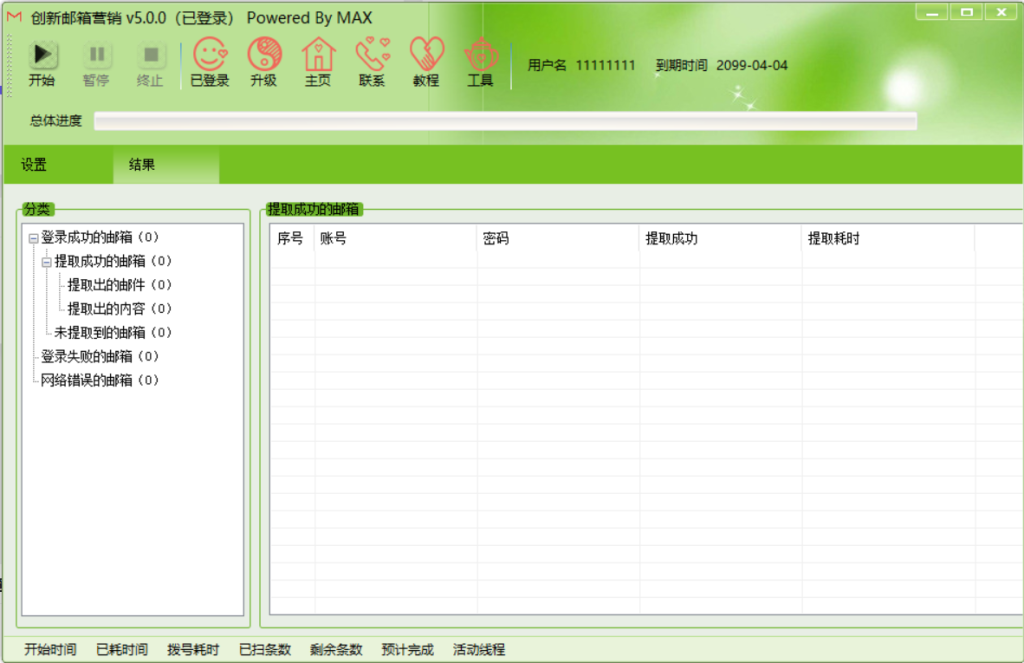Click the 账号 column header

pos(395,239)
